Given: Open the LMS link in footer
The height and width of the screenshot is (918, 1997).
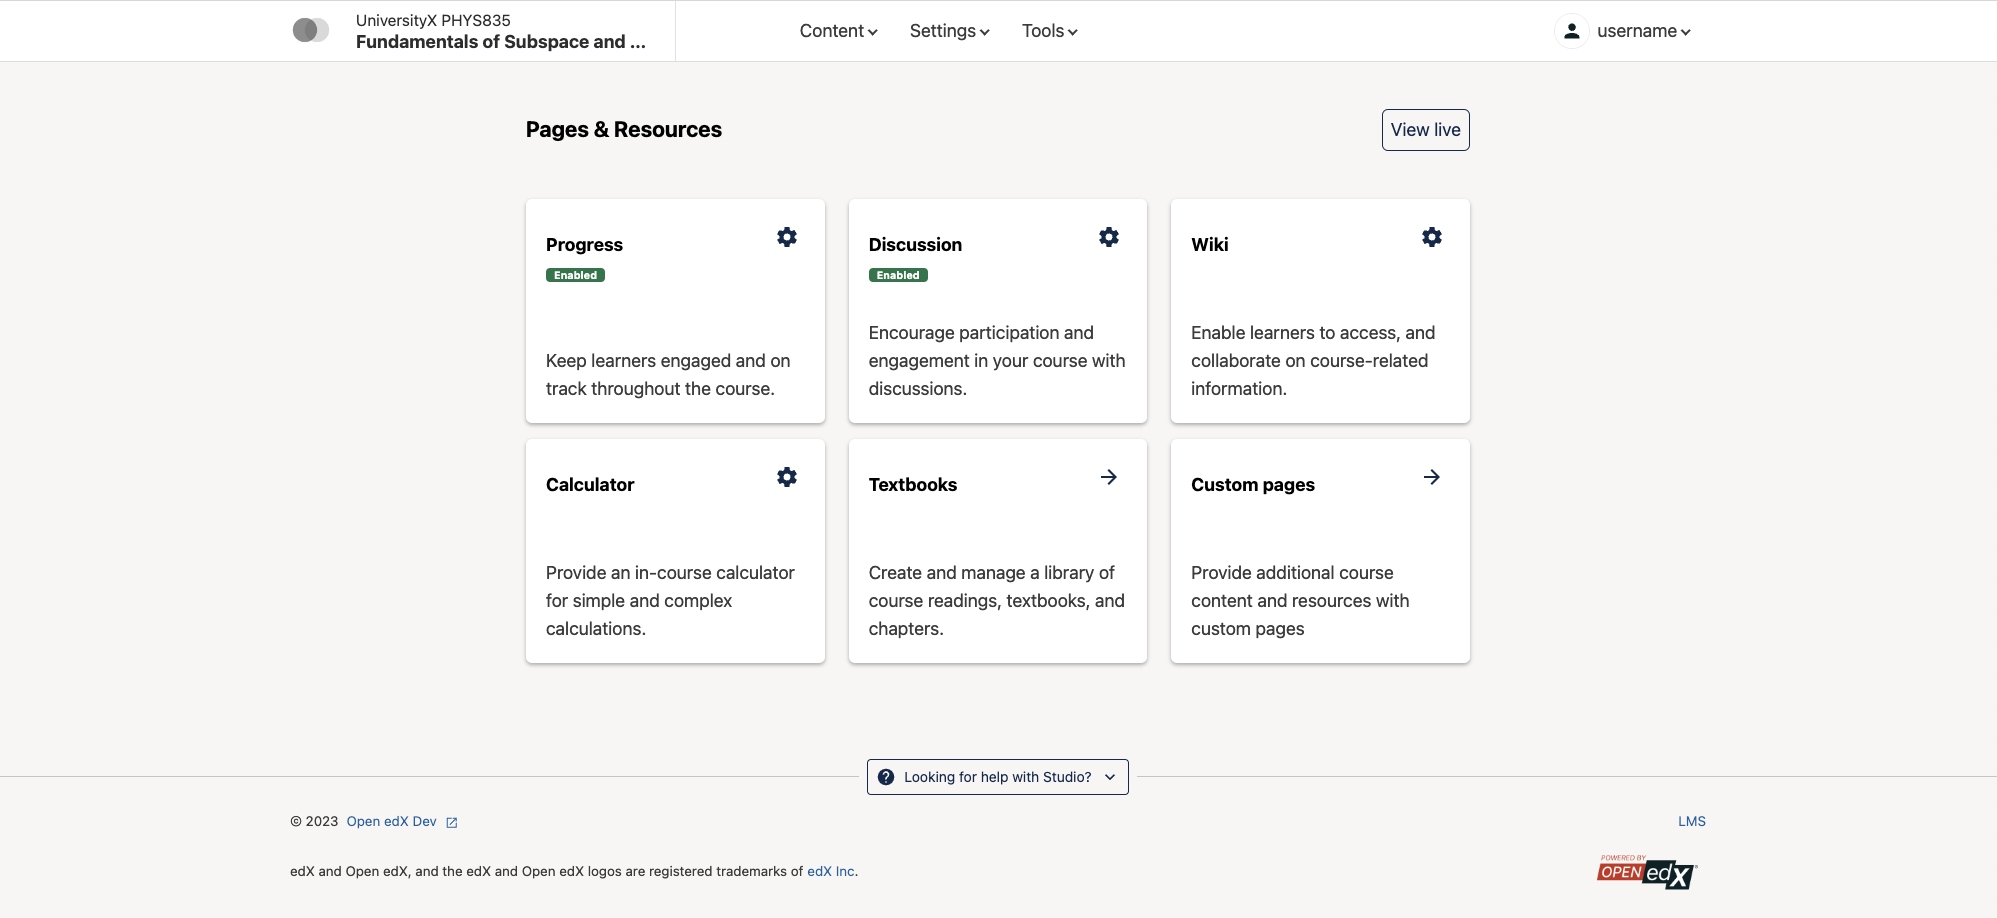Looking at the screenshot, I should 1691,821.
